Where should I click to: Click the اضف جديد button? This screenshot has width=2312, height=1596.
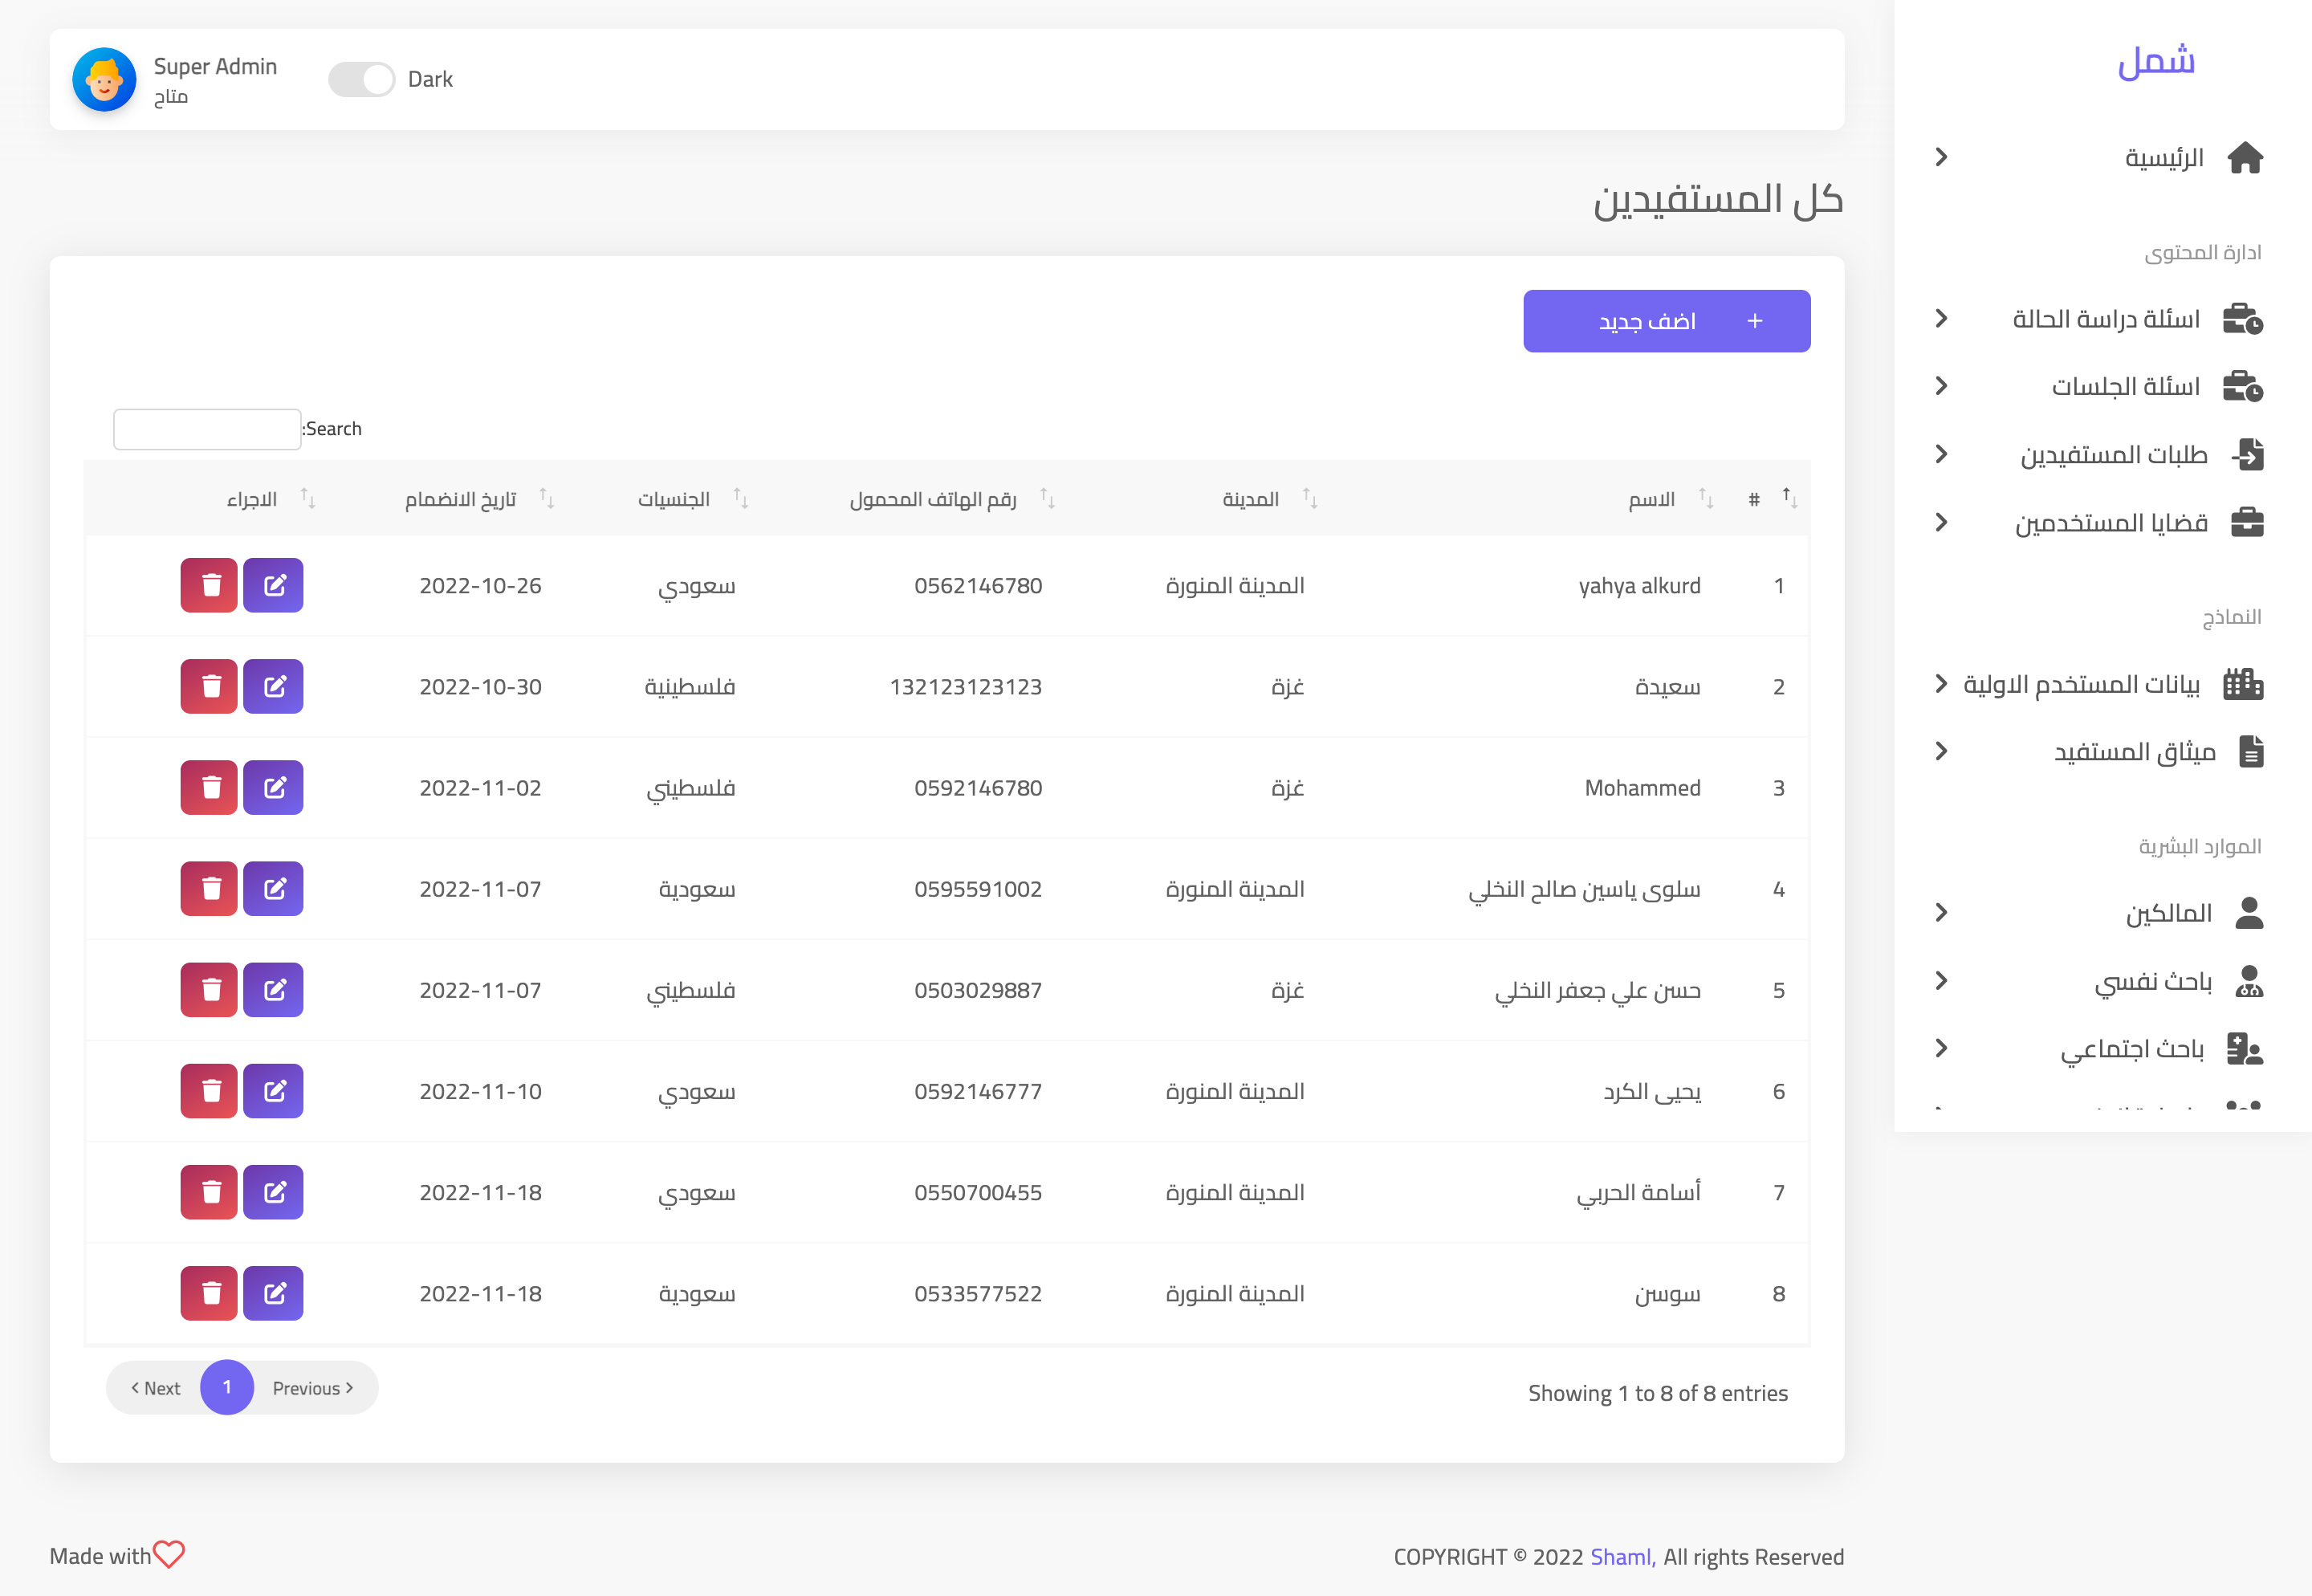click(1666, 321)
